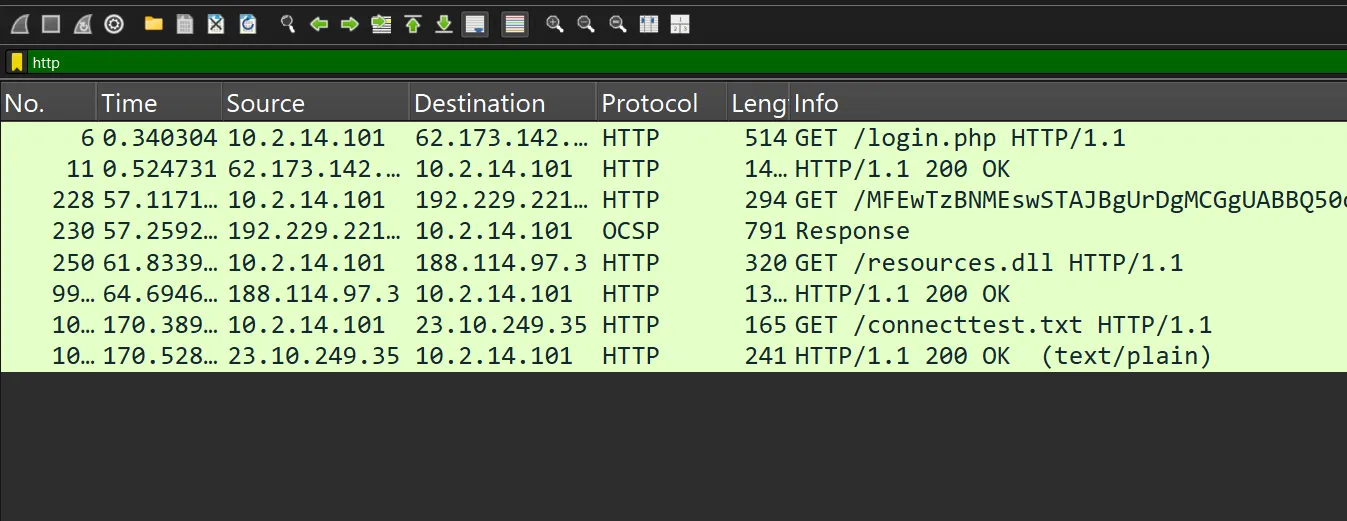Reload the capture file
The height and width of the screenshot is (521, 1347).
(248, 24)
